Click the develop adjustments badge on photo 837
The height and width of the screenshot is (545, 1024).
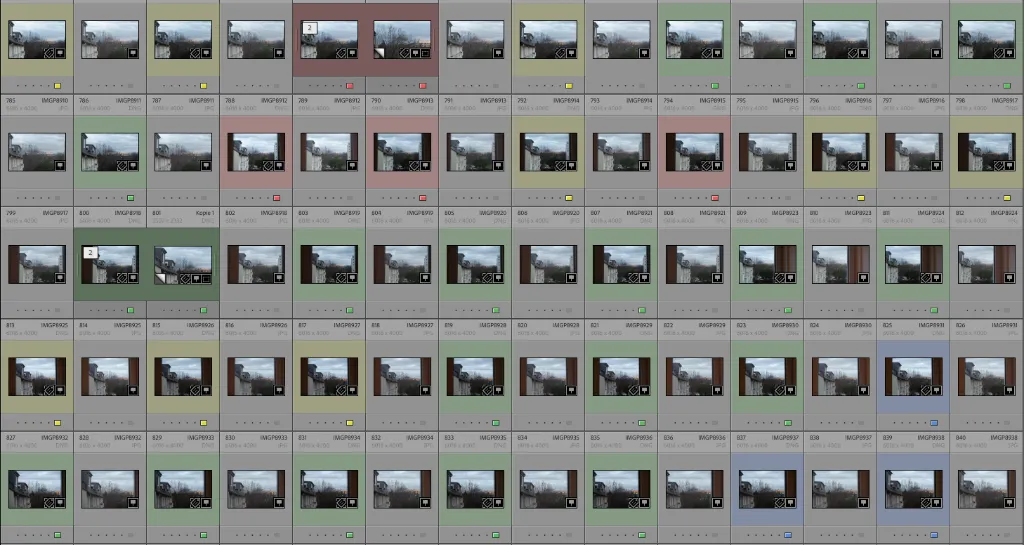pos(780,503)
